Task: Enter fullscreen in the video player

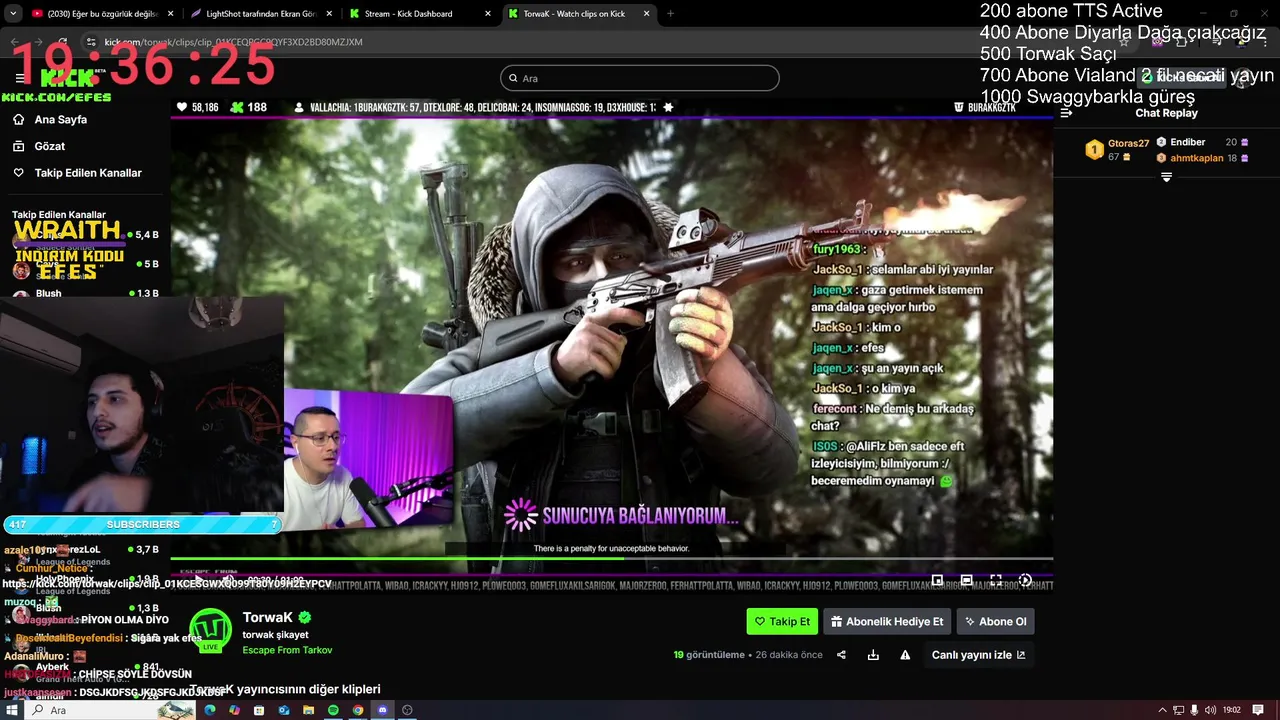Action: 996,580
